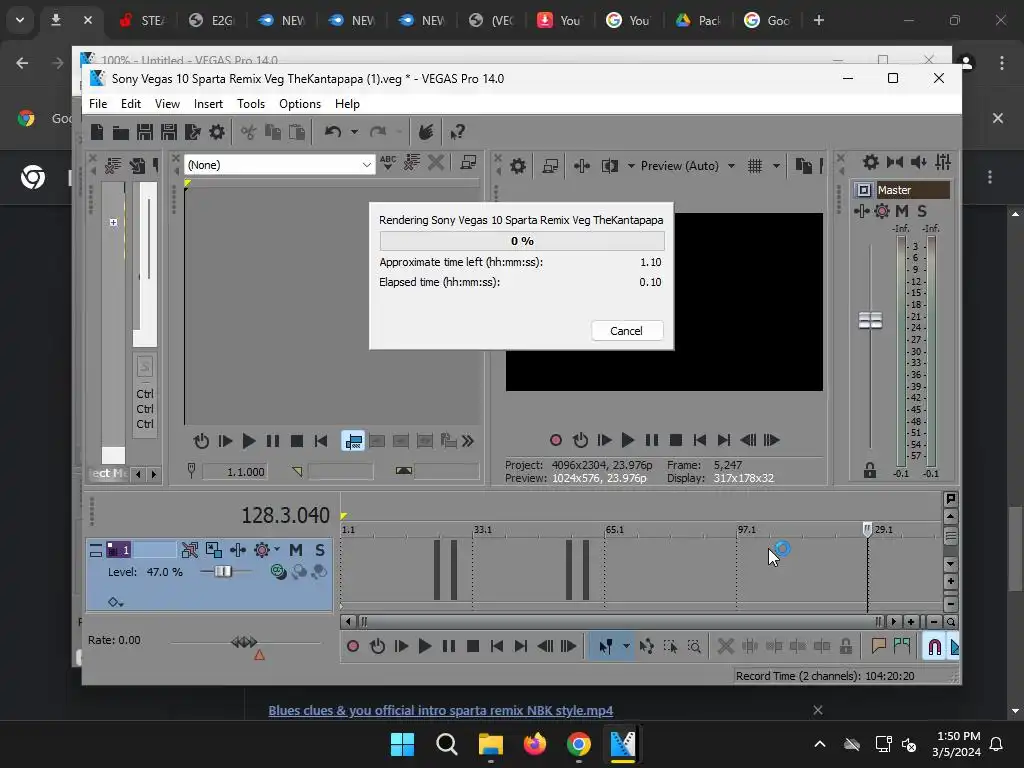Click the dim output speaker icon
The image size is (1024, 768).
[919, 162]
